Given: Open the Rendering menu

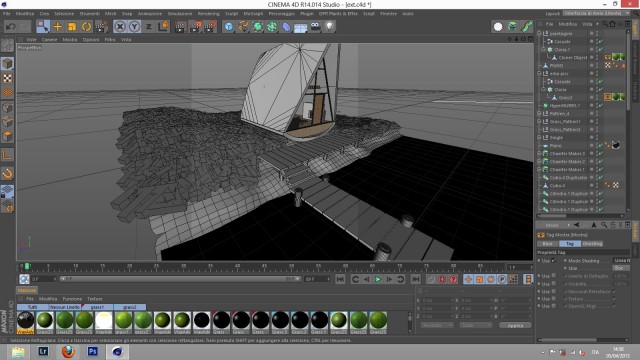Looking at the screenshot, I should [x=209, y=13].
